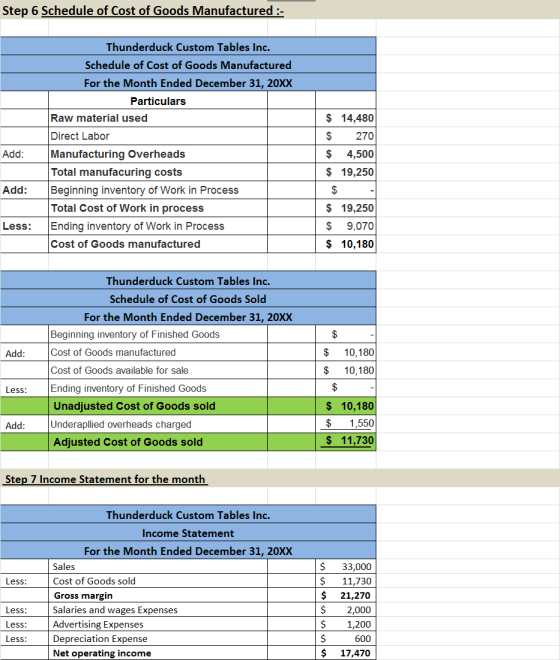Select the Net operating income label

(102, 653)
